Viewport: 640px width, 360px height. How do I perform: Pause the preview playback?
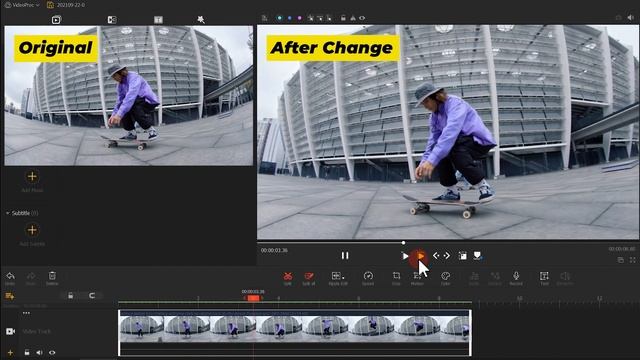pos(345,256)
